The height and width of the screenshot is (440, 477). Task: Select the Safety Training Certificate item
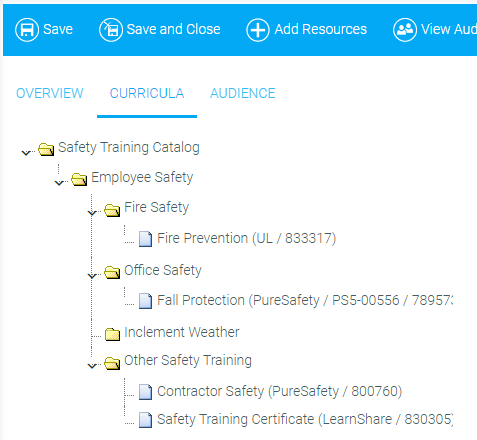(305, 419)
